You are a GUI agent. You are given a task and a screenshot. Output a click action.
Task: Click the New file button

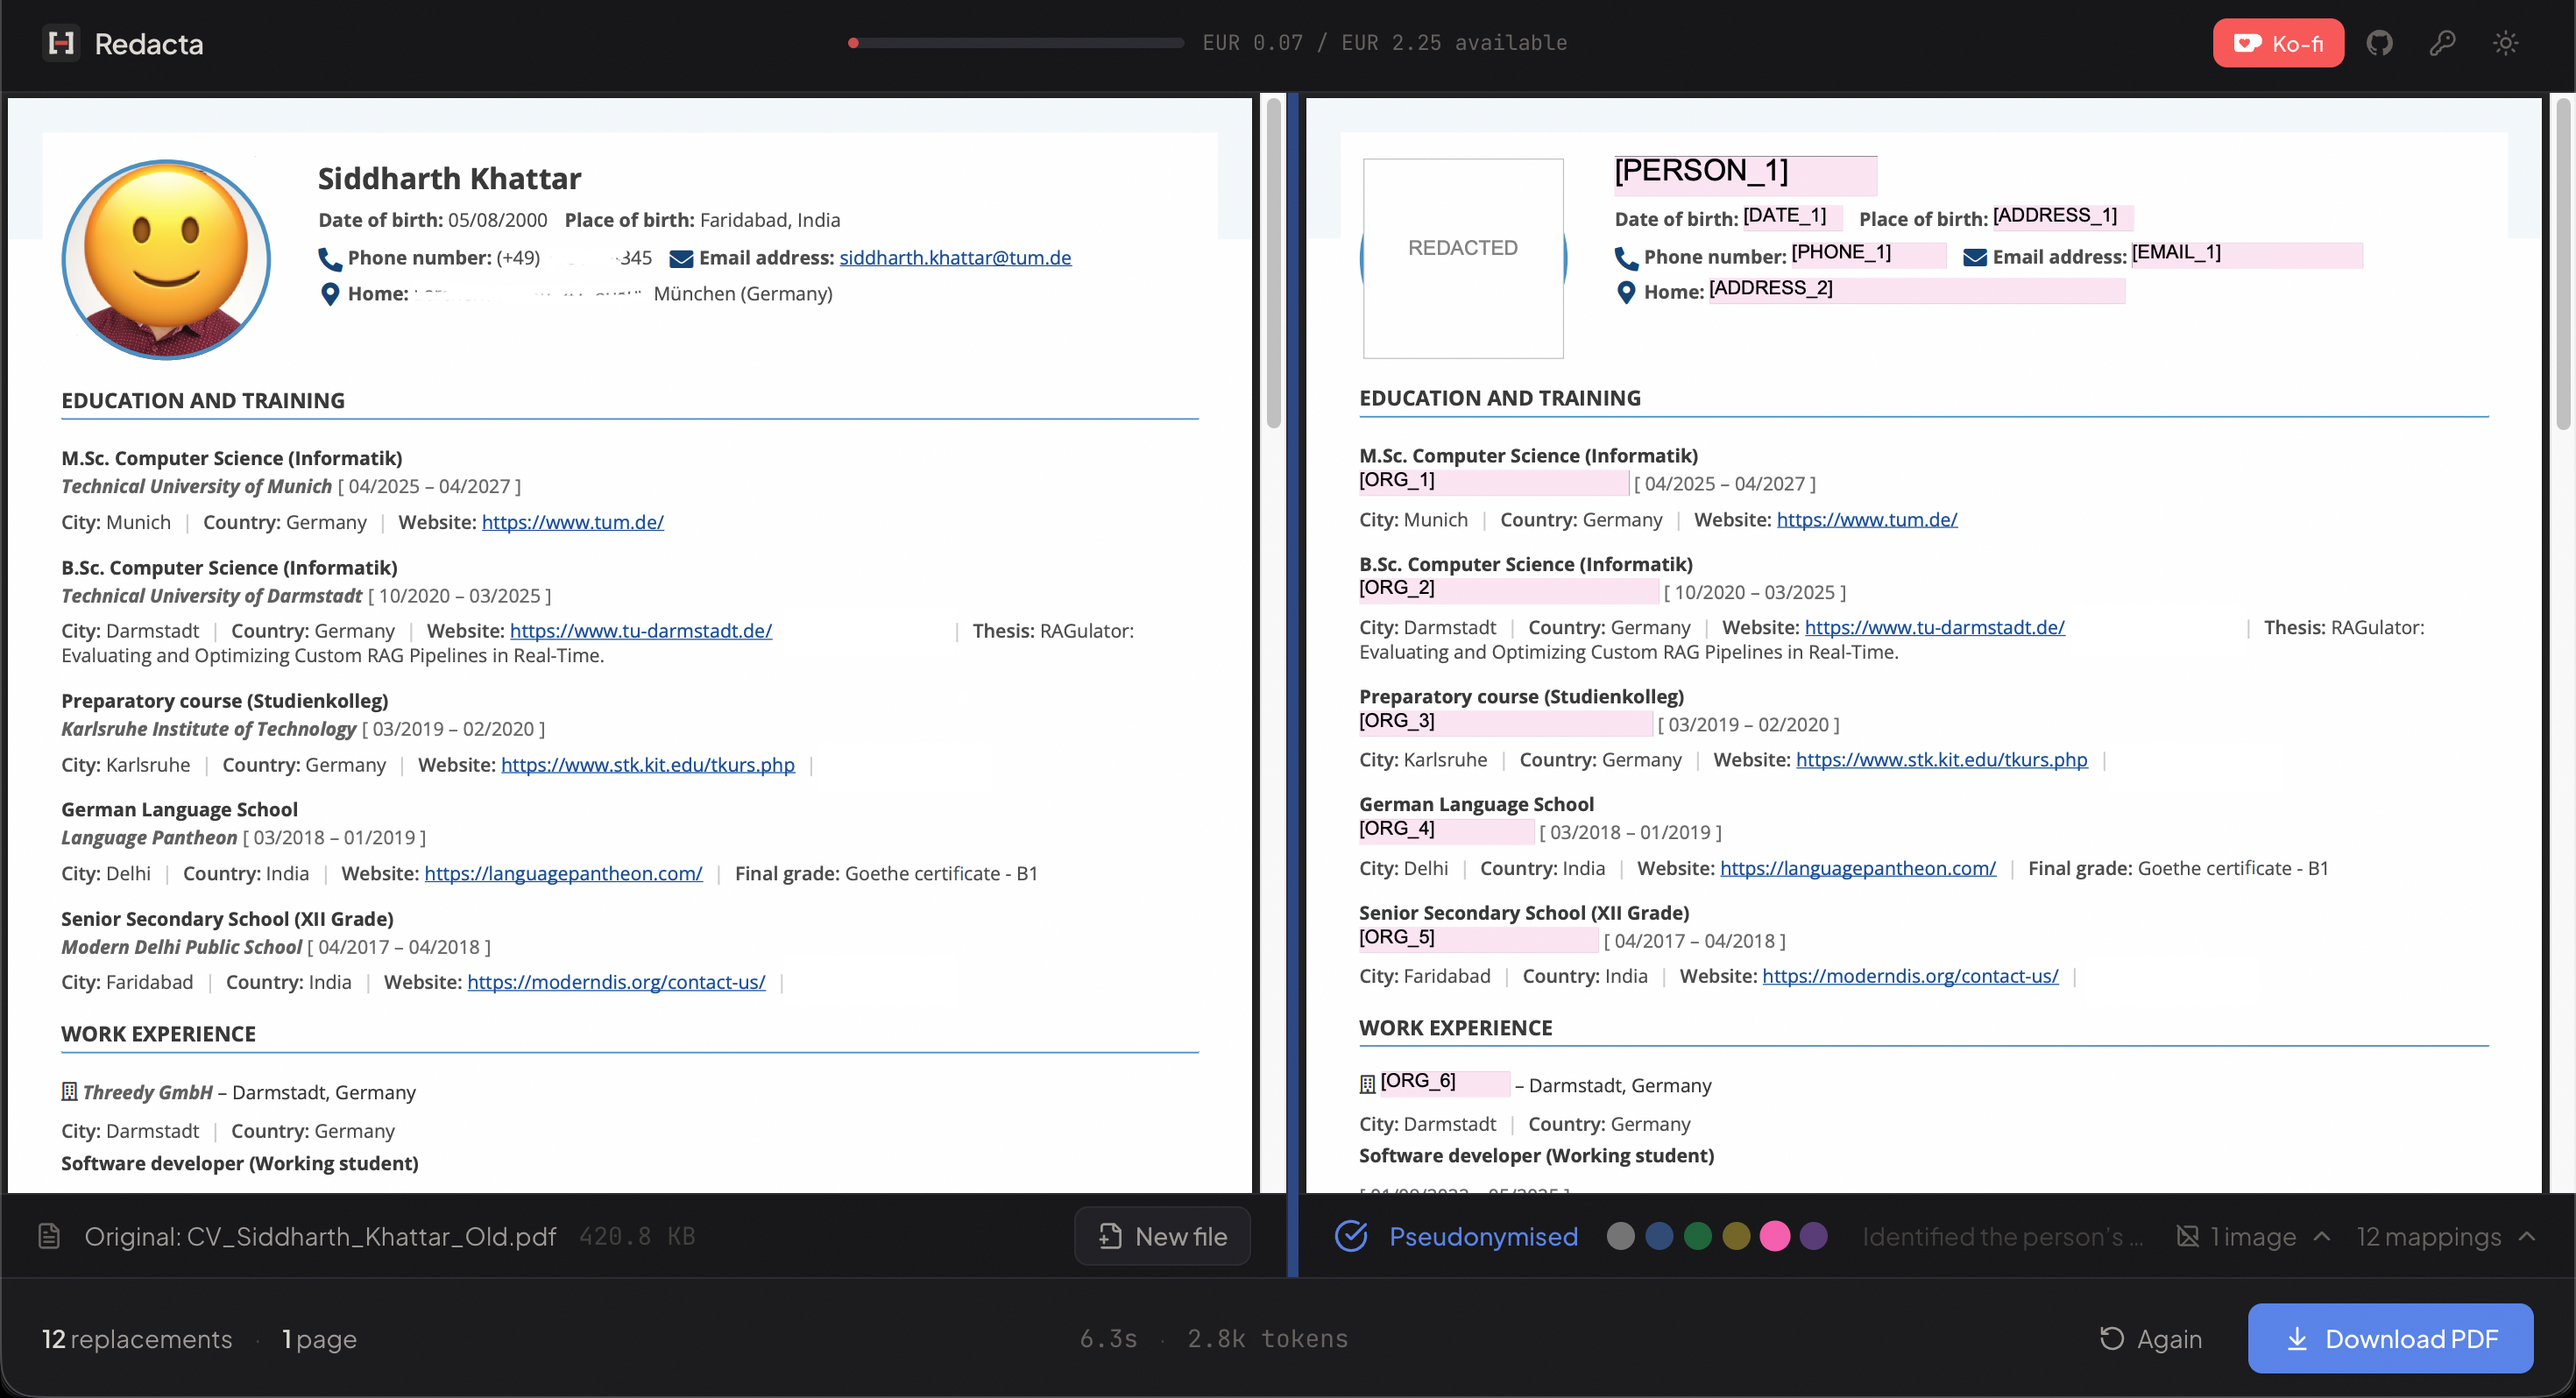coord(1162,1237)
